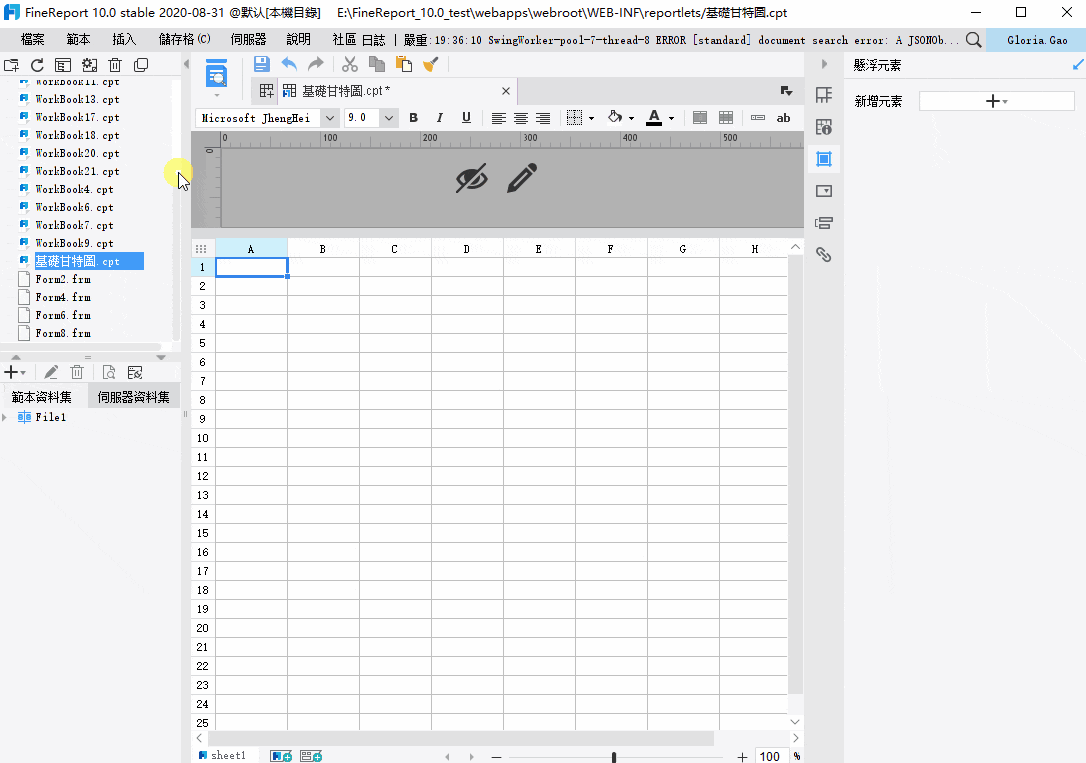Select cell A1 in the grid
Image resolution: width=1086 pixels, height=763 pixels.
[251, 267]
